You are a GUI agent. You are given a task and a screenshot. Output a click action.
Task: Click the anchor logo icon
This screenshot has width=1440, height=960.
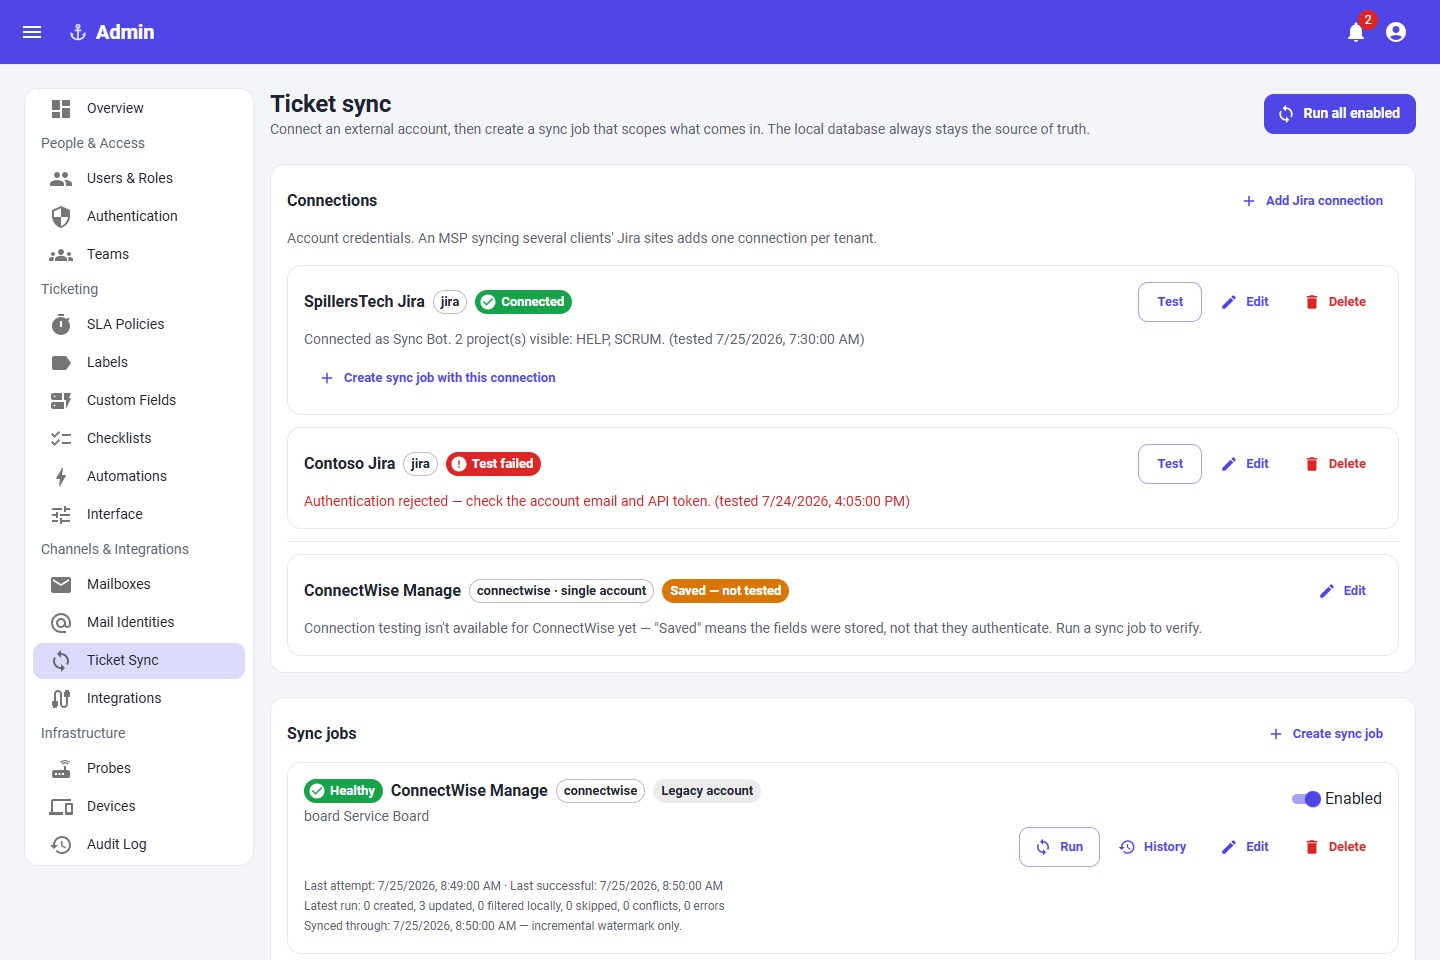[x=78, y=32]
